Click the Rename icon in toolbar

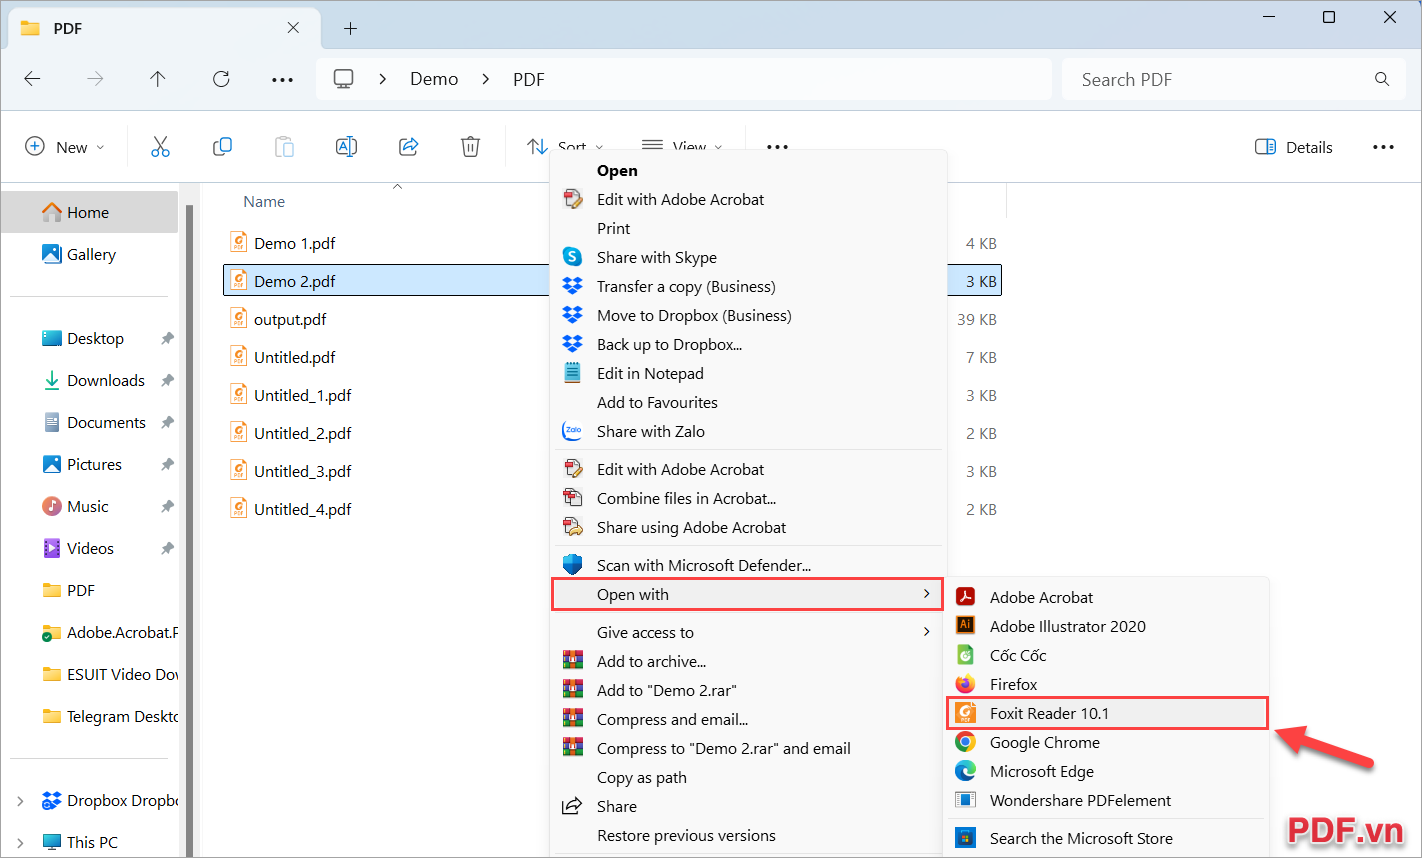346,147
